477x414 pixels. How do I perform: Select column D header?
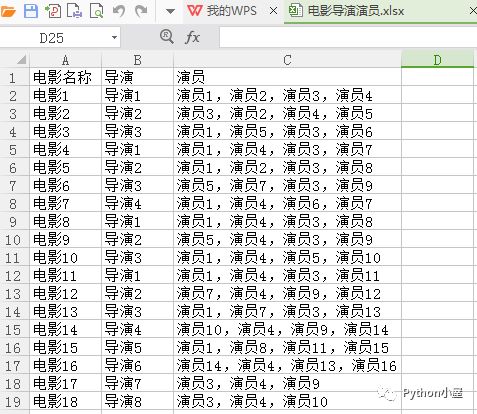(x=437, y=60)
